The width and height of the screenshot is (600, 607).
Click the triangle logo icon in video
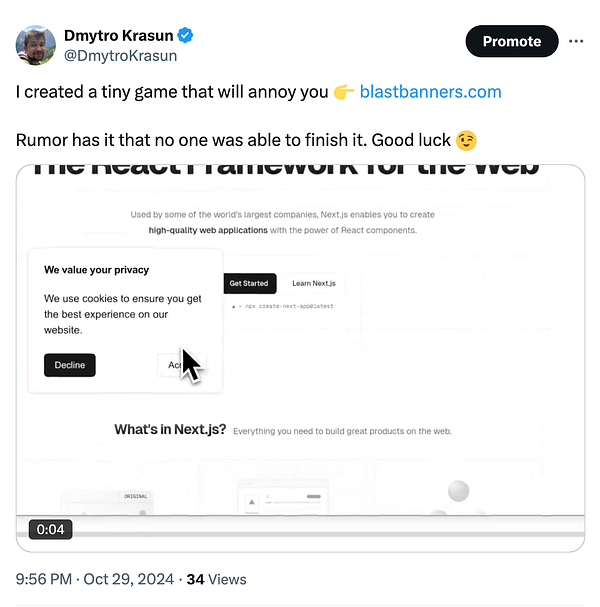point(252,502)
